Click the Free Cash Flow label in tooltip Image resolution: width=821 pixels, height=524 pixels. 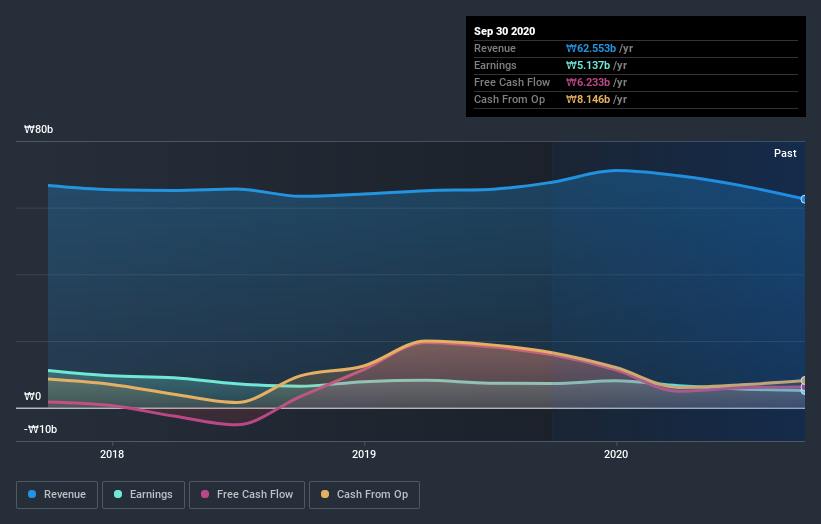(x=512, y=83)
